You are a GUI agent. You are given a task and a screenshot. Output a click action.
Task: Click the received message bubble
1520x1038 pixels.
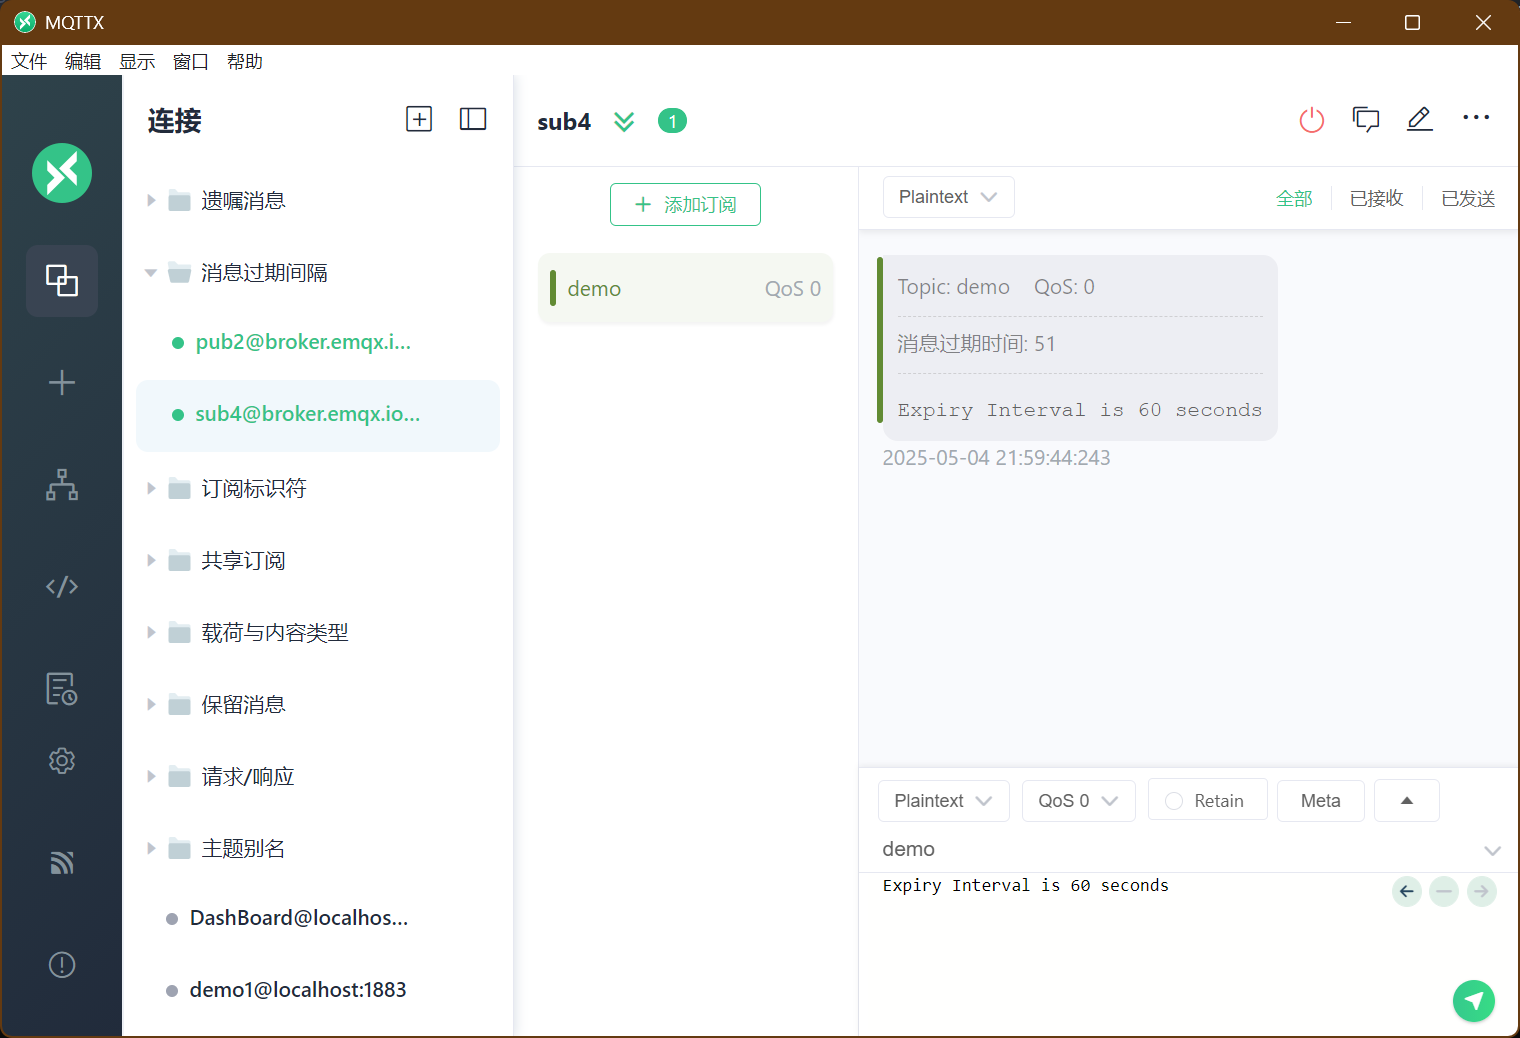1078,348
